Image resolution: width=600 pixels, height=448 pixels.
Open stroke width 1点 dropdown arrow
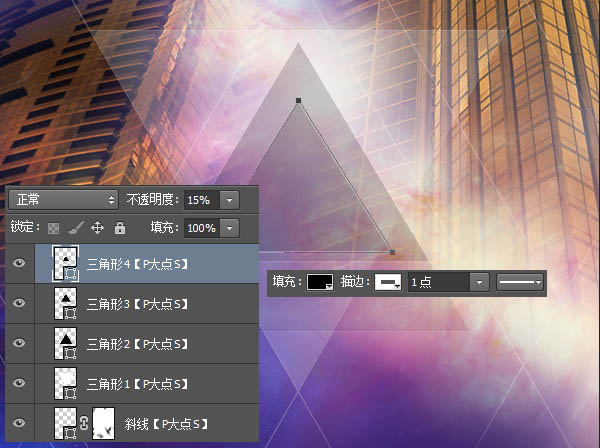tap(479, 282)
